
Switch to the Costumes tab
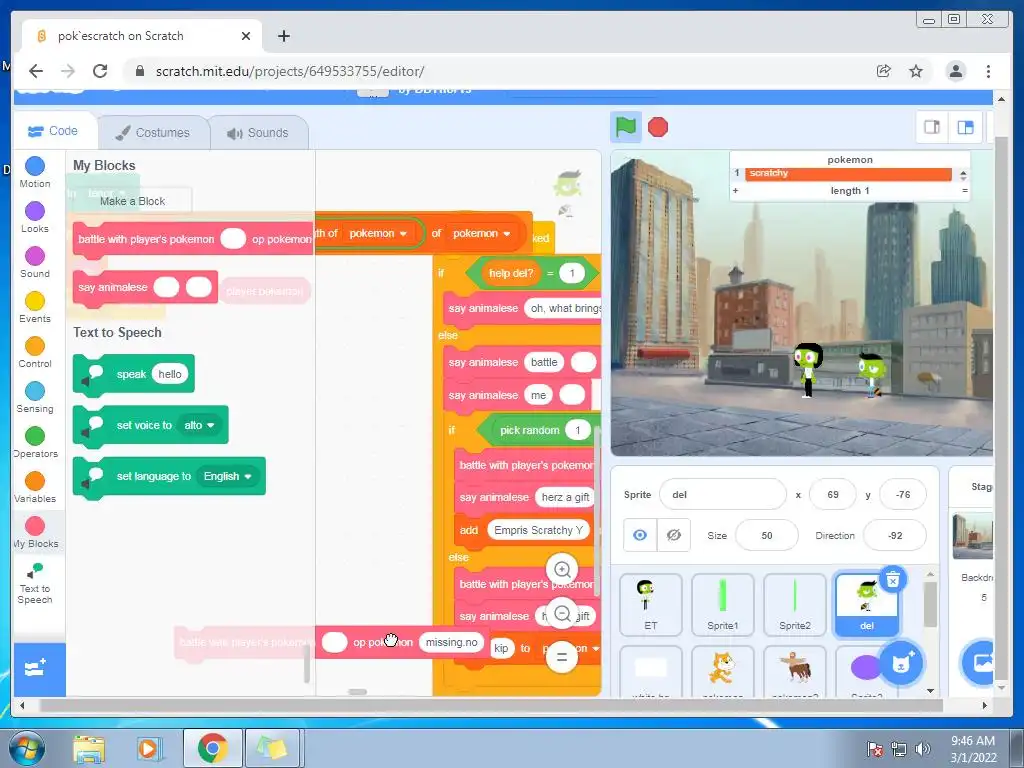point(153,133)
